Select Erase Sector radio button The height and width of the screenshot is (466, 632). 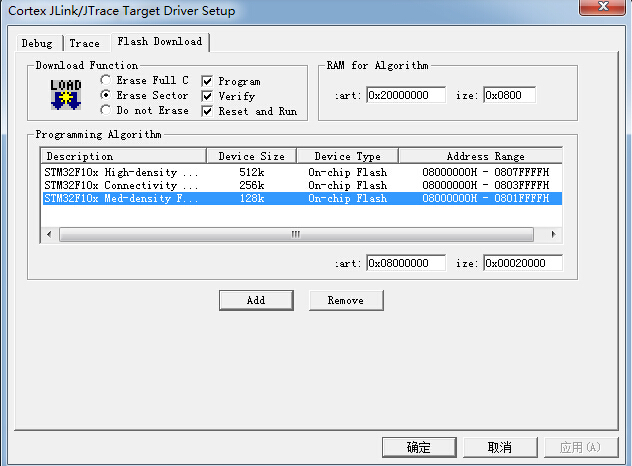[x=106, y=95]
